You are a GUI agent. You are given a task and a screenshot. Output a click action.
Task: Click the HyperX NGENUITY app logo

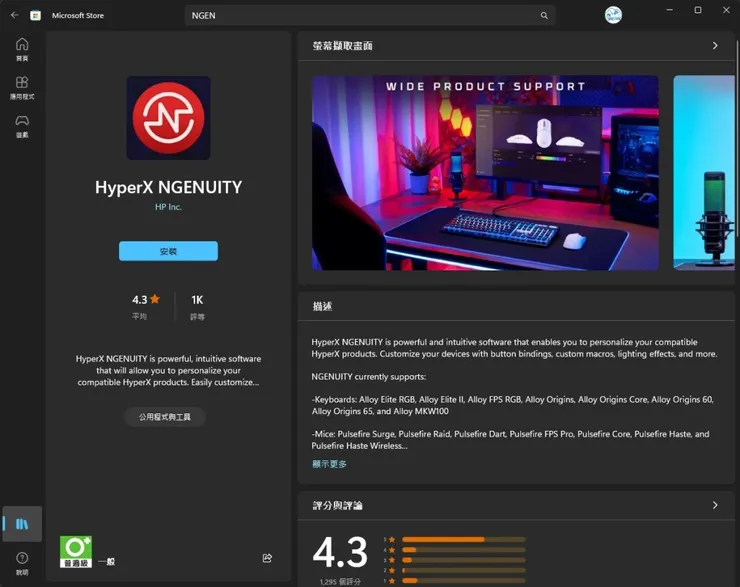168,118
